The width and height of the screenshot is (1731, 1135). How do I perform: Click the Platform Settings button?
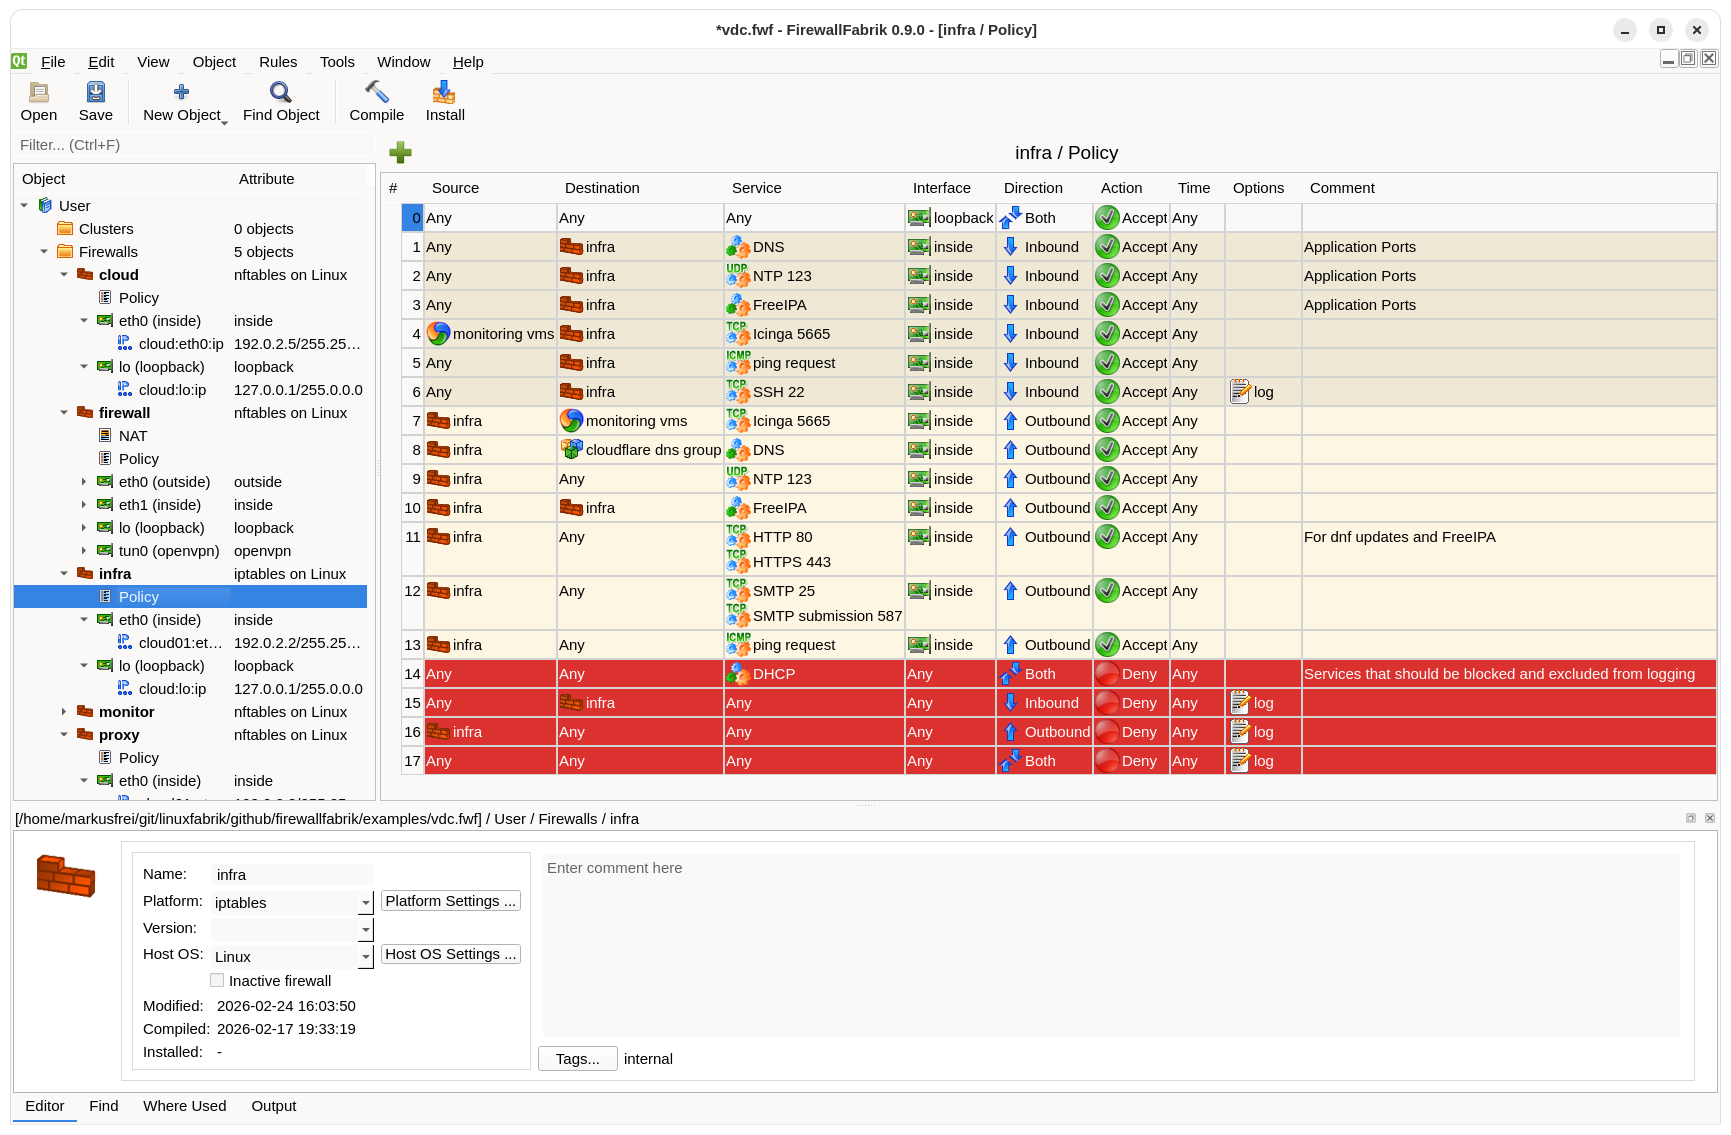click(x=450, y=901)
